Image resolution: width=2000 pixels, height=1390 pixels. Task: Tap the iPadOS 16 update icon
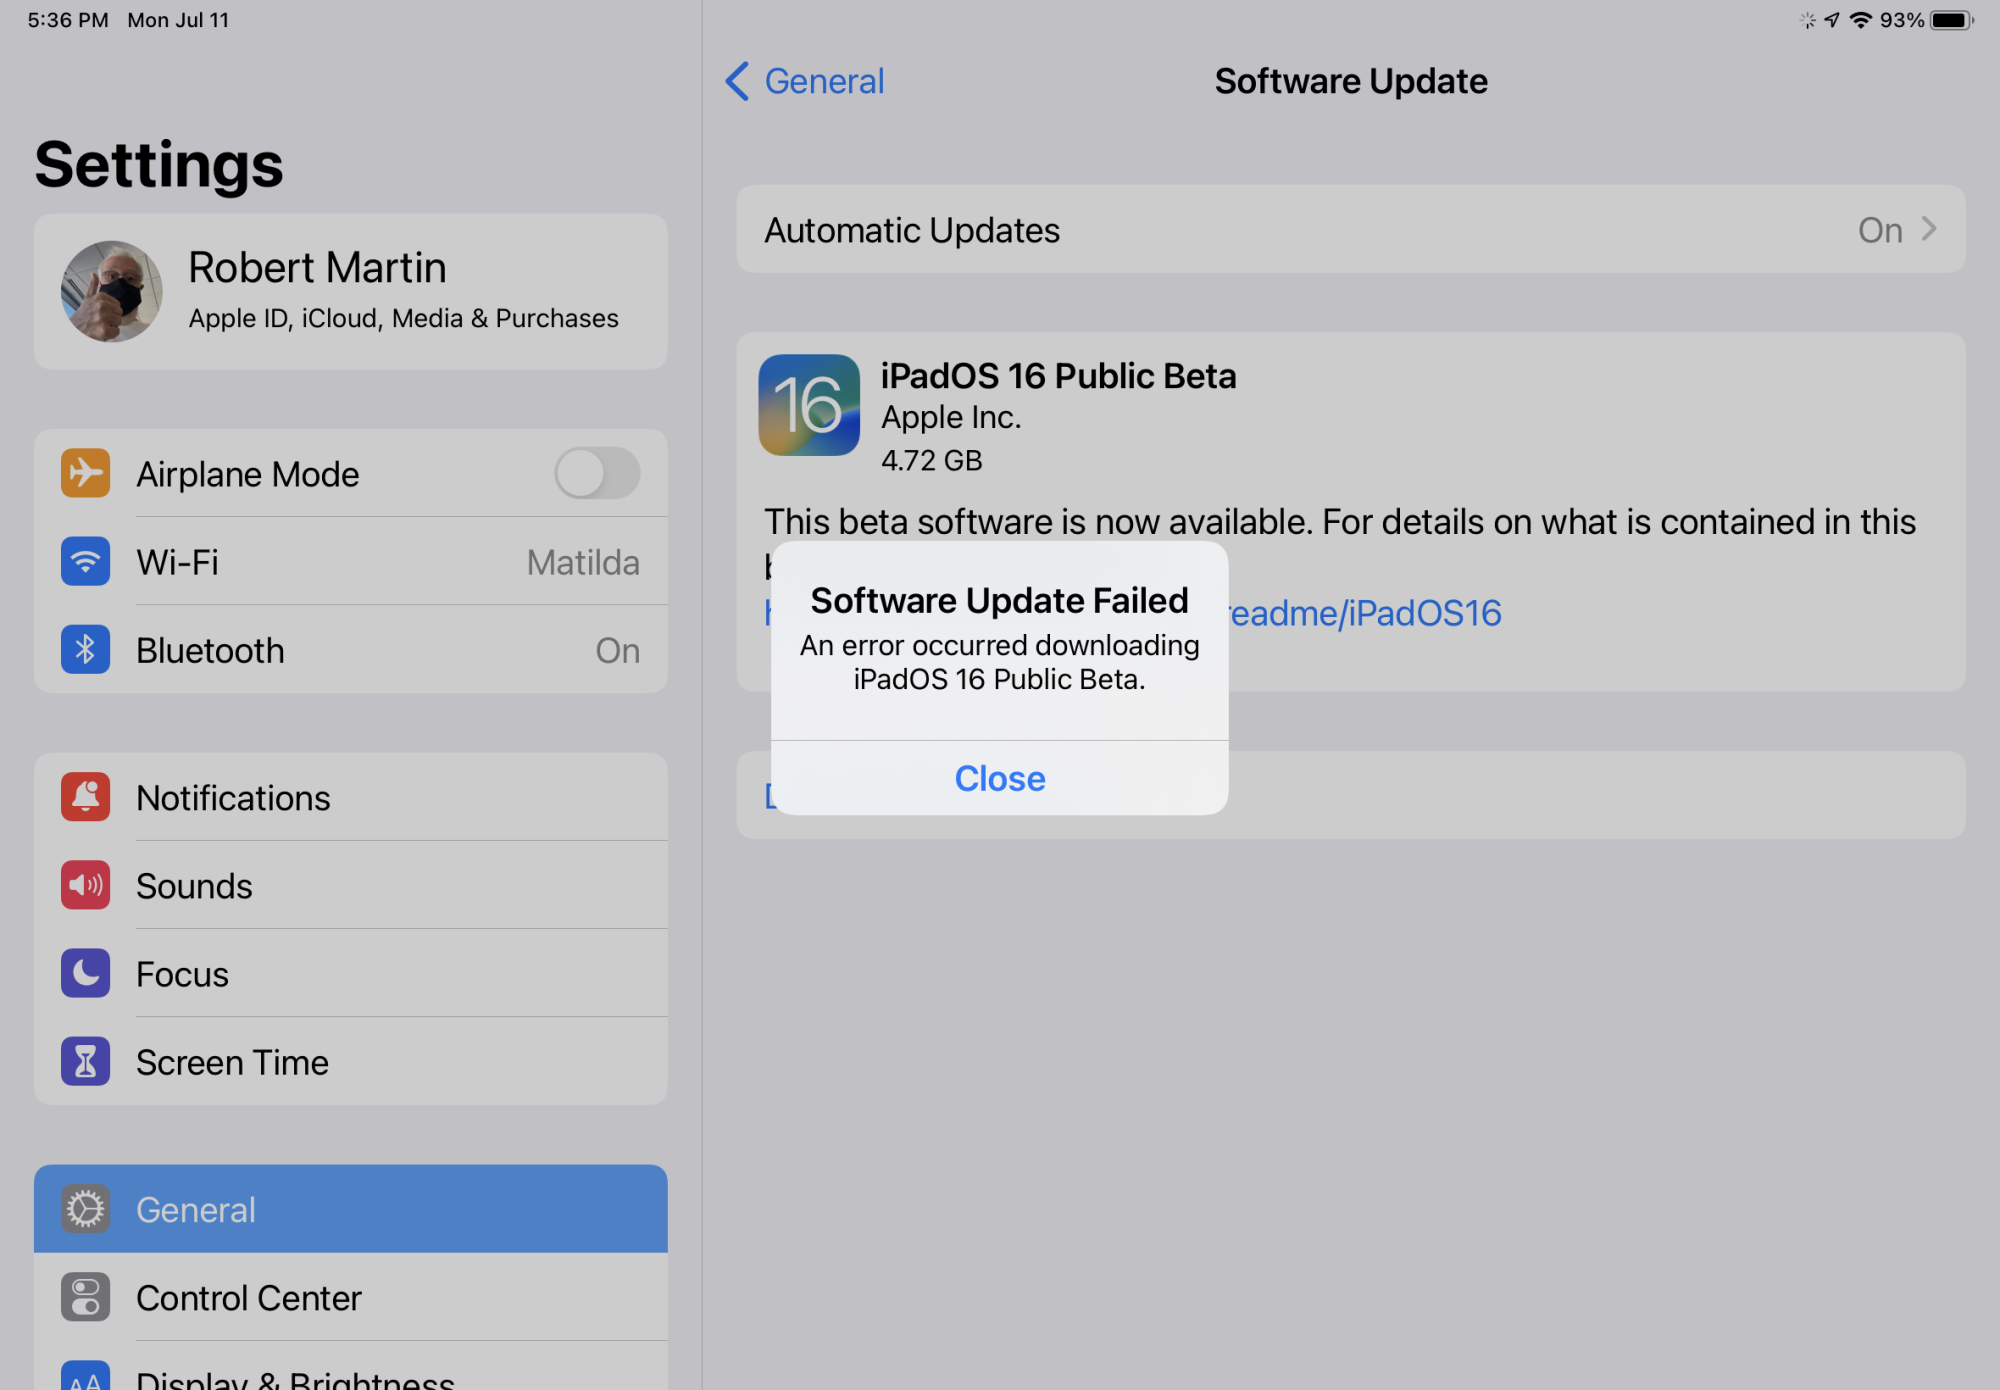point(808,405)
